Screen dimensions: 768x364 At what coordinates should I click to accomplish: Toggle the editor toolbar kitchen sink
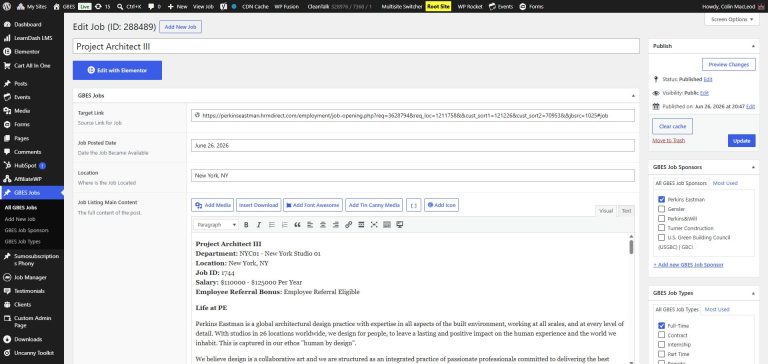[x=387, y=225]
